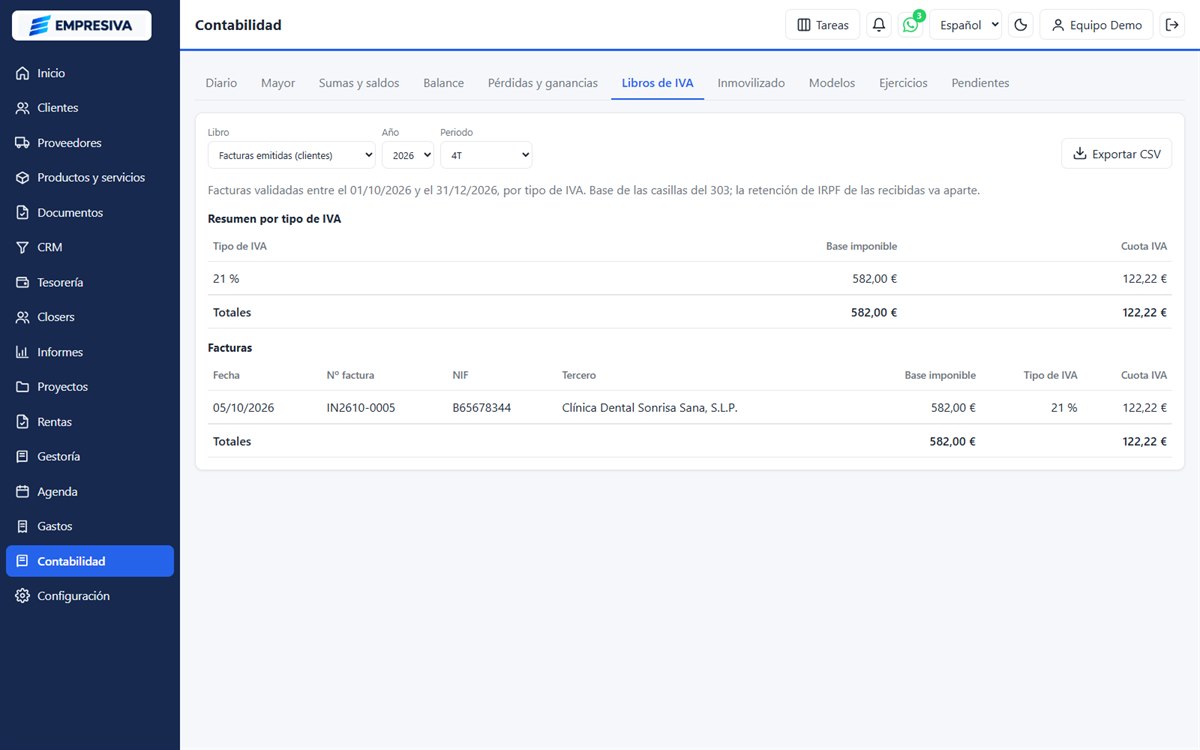Click the Clientes people icon
The image size is (1200, 750).
pyautogui.click(x=22, y=108)
